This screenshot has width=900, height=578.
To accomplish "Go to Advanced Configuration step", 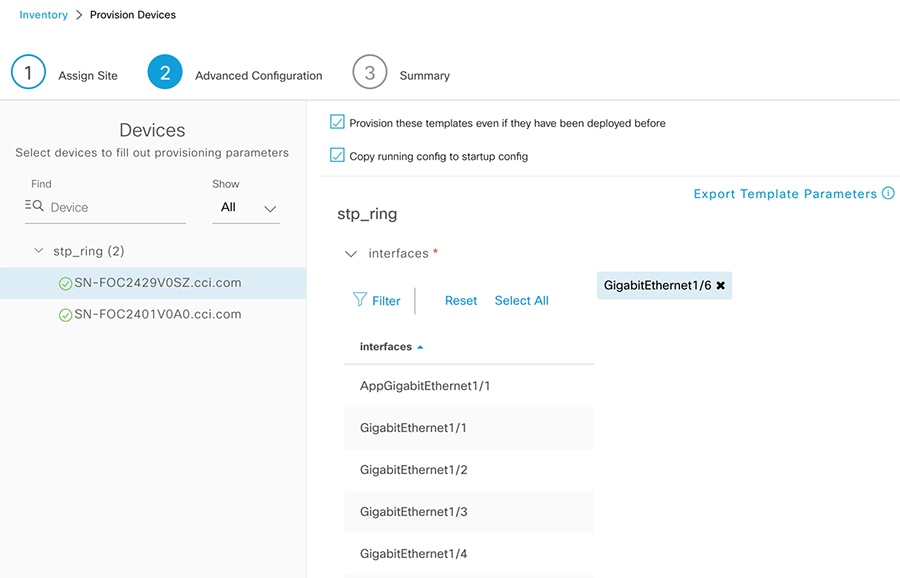I will [165, 73].
